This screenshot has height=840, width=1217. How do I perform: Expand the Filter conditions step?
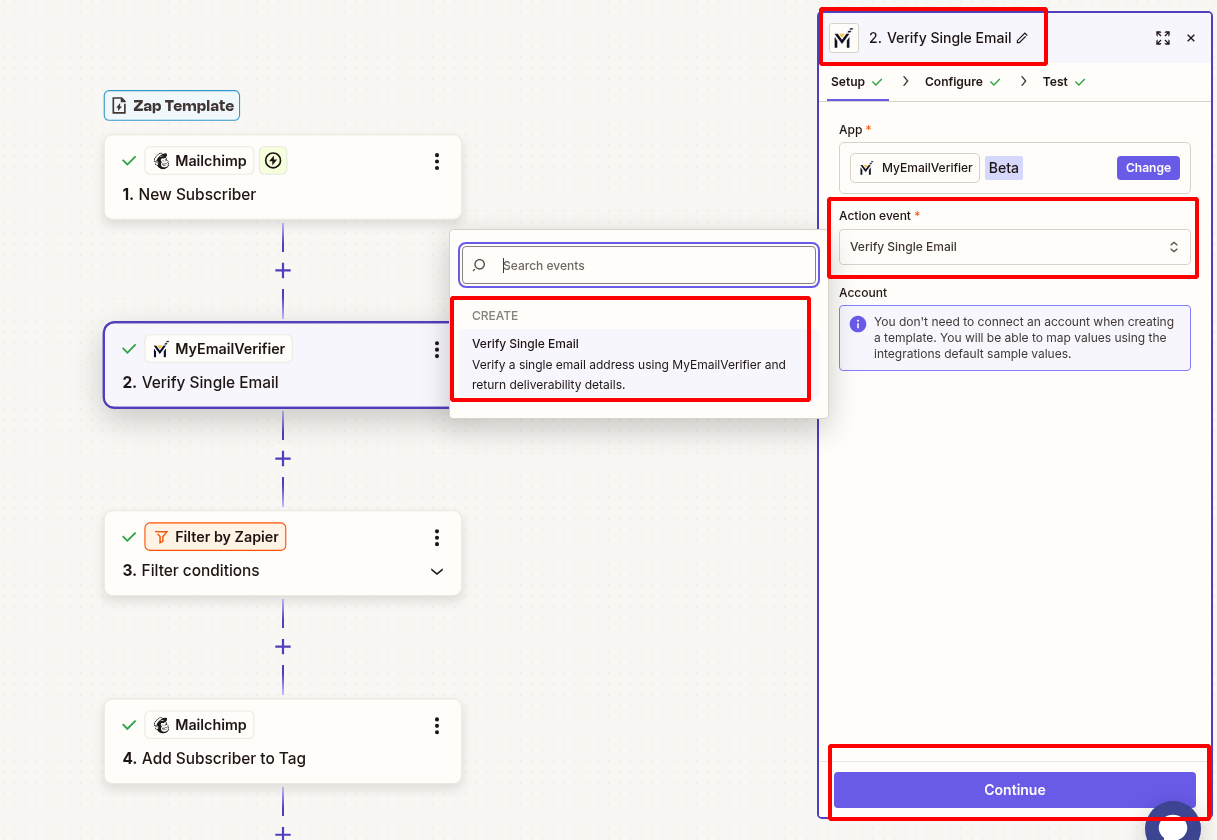tap(436, 571)
